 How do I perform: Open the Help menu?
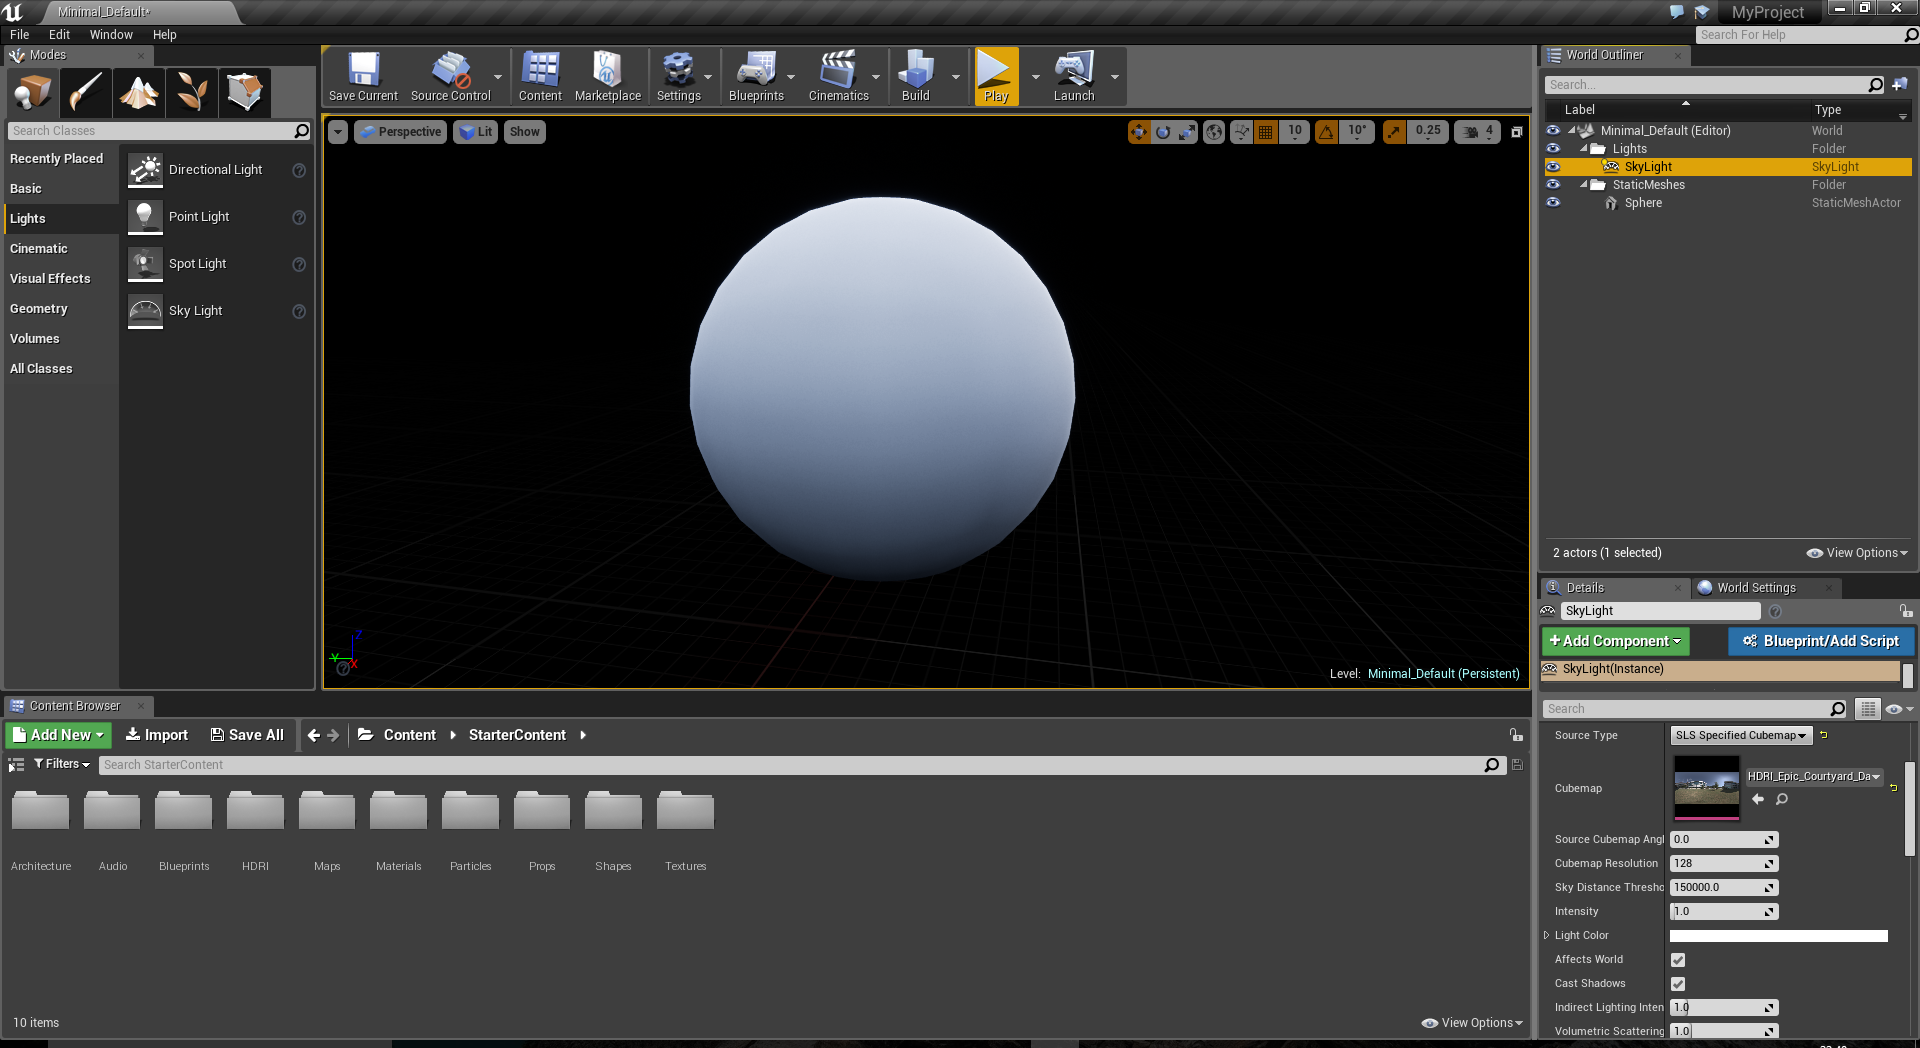165,34
